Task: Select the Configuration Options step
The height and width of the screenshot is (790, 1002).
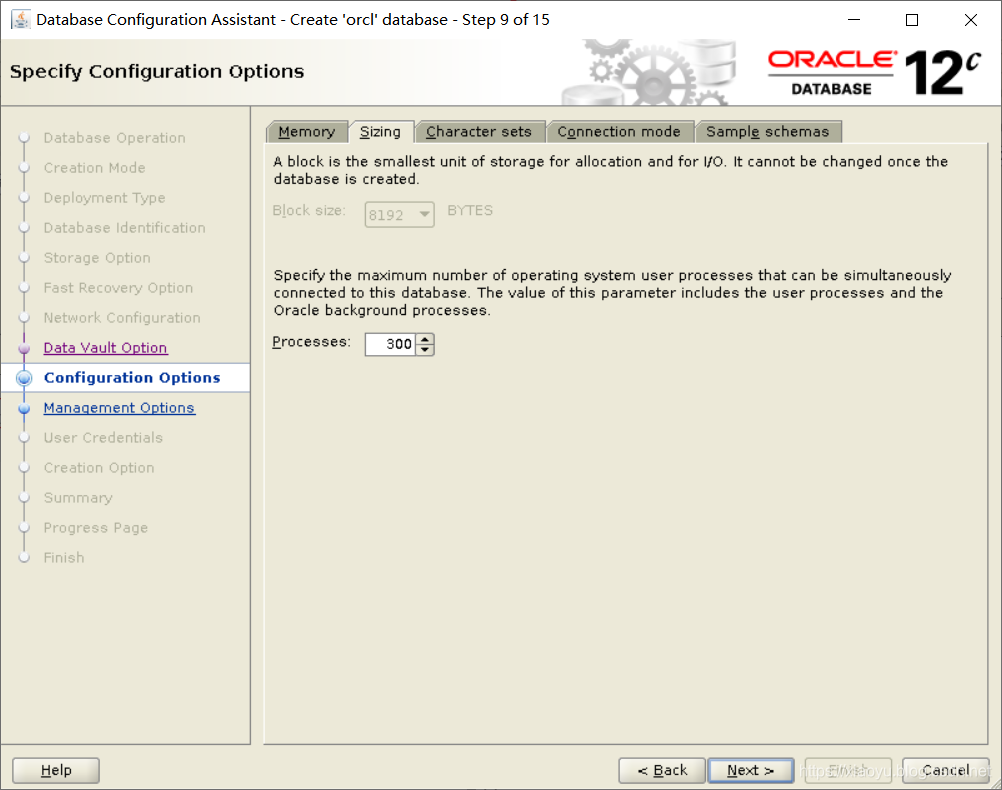Action: [x=132, y=378]
